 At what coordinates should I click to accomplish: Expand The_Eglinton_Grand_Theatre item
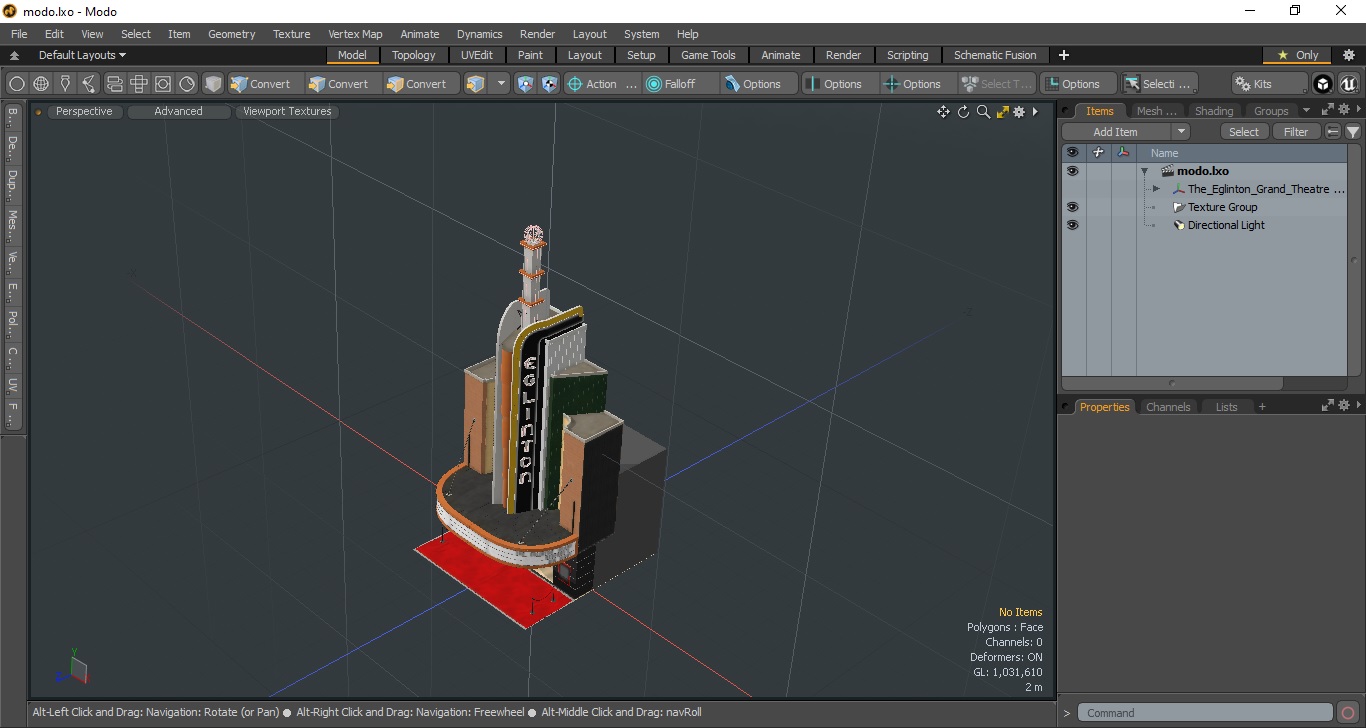pyautogui.click(x=1156, y=189)
